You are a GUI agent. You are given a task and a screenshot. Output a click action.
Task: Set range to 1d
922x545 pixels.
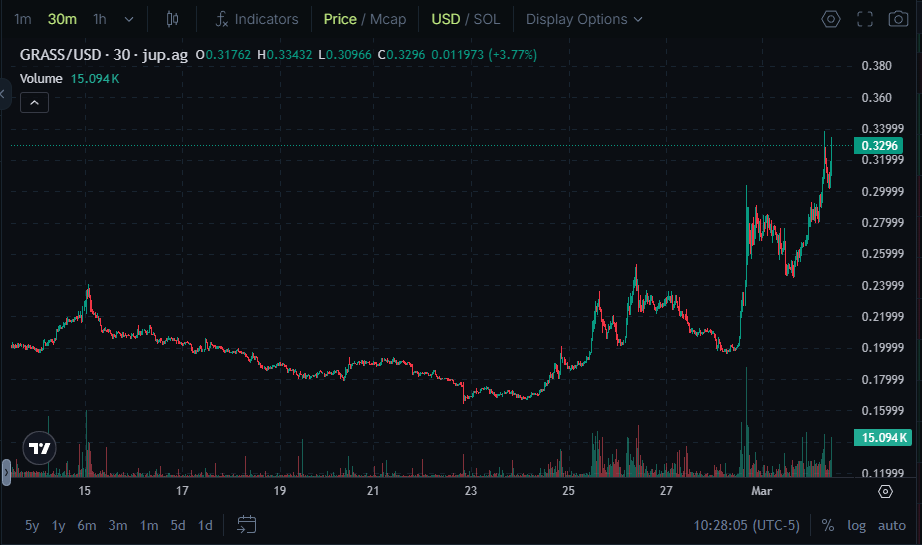(205, 526)
